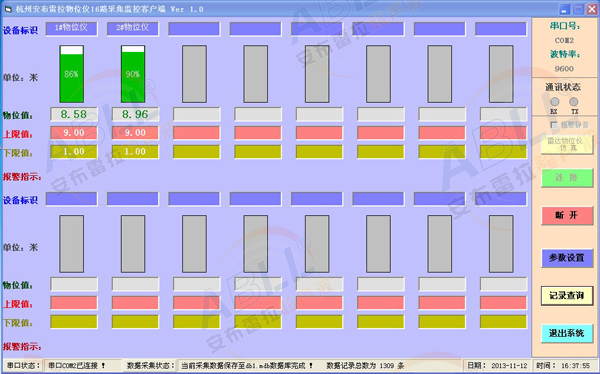Select the 8.58 level value field

coord(74,114)
